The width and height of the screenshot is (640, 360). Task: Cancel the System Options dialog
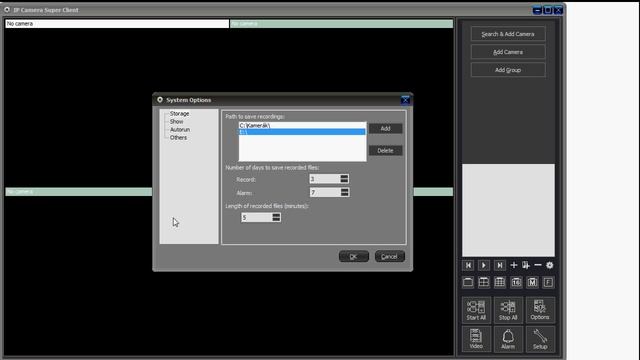coord(389,256)
